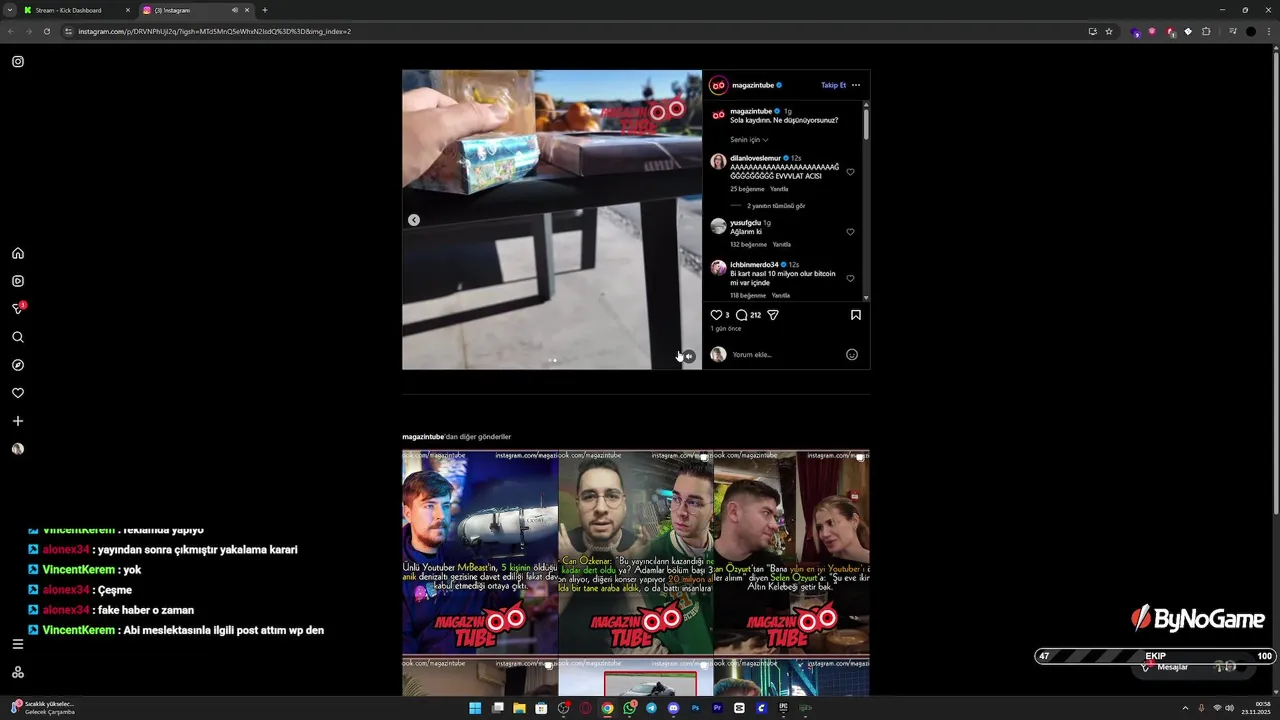Open notifications heart icon in sidebar

[x=18, y=393]
